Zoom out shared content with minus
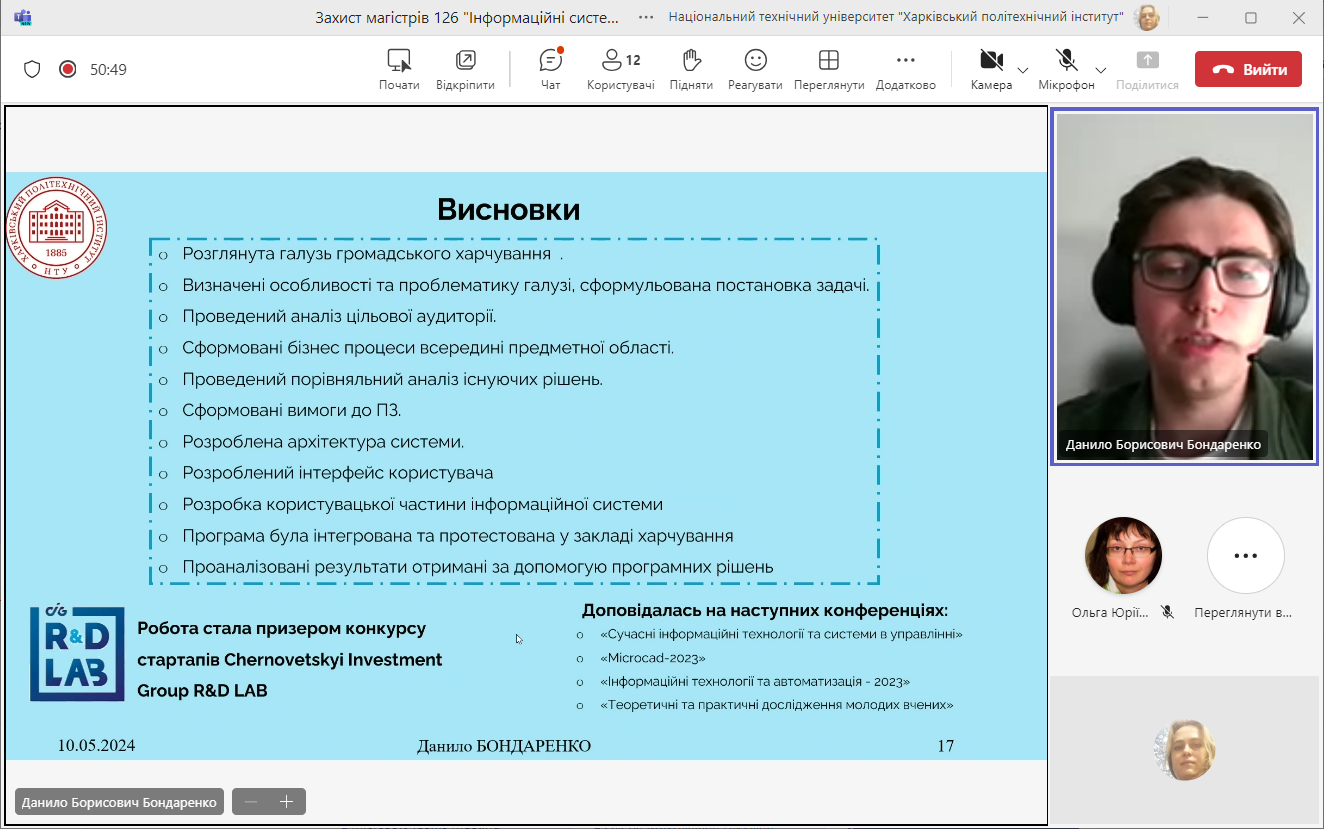Image resolution: width=1324 pixels, height=829 pixels. (x=251, y=802)
